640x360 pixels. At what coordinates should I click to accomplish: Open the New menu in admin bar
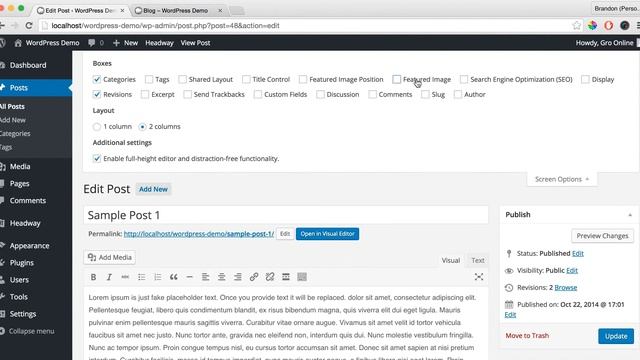click(x=125, y=43)
